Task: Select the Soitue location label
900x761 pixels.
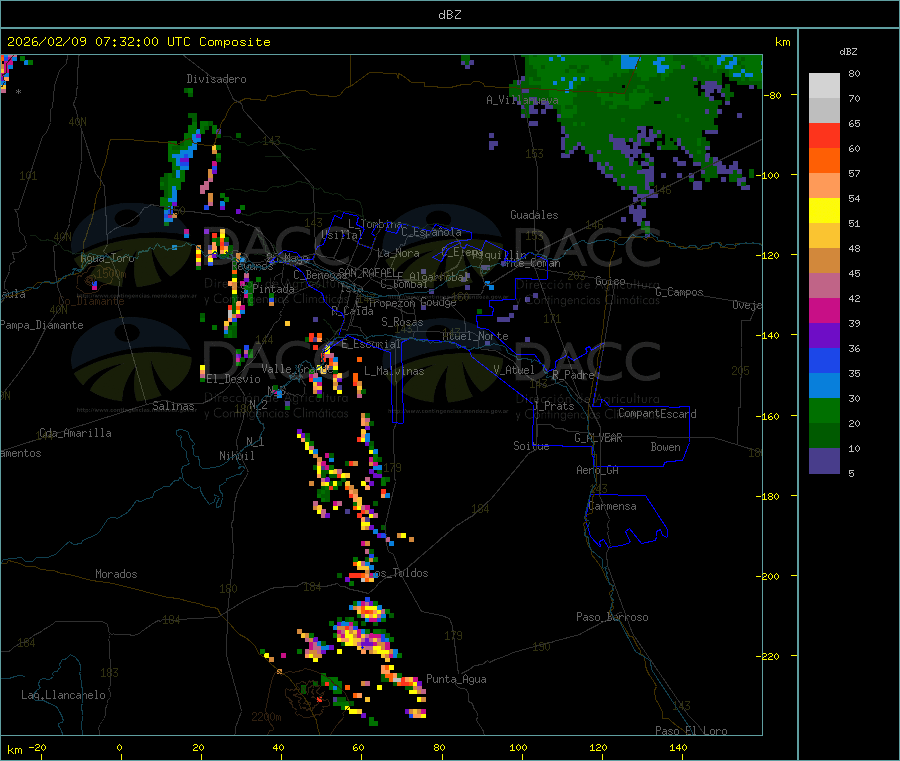Action: point(531,446)
